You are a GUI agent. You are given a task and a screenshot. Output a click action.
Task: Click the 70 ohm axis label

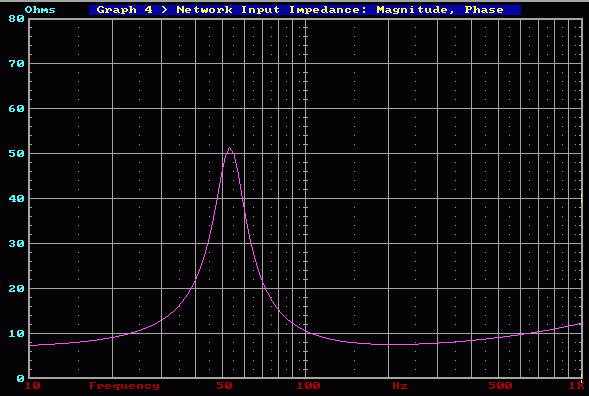17,63
